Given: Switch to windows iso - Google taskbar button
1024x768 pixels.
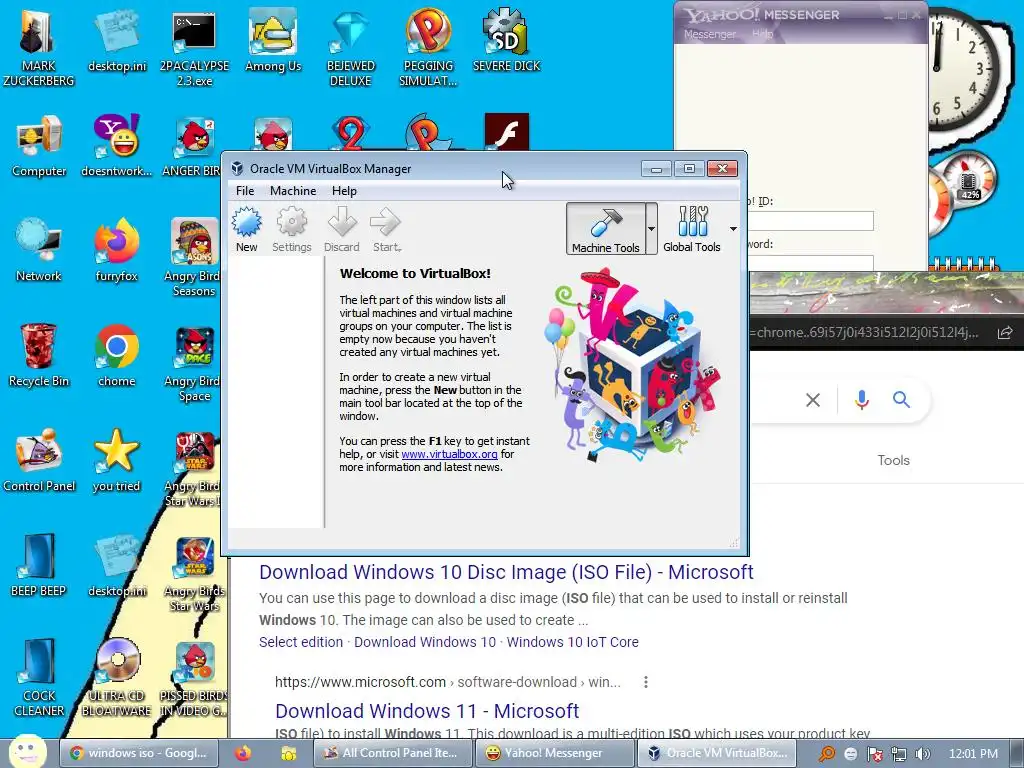Looking at the screenshot, I should coord(139,753).
